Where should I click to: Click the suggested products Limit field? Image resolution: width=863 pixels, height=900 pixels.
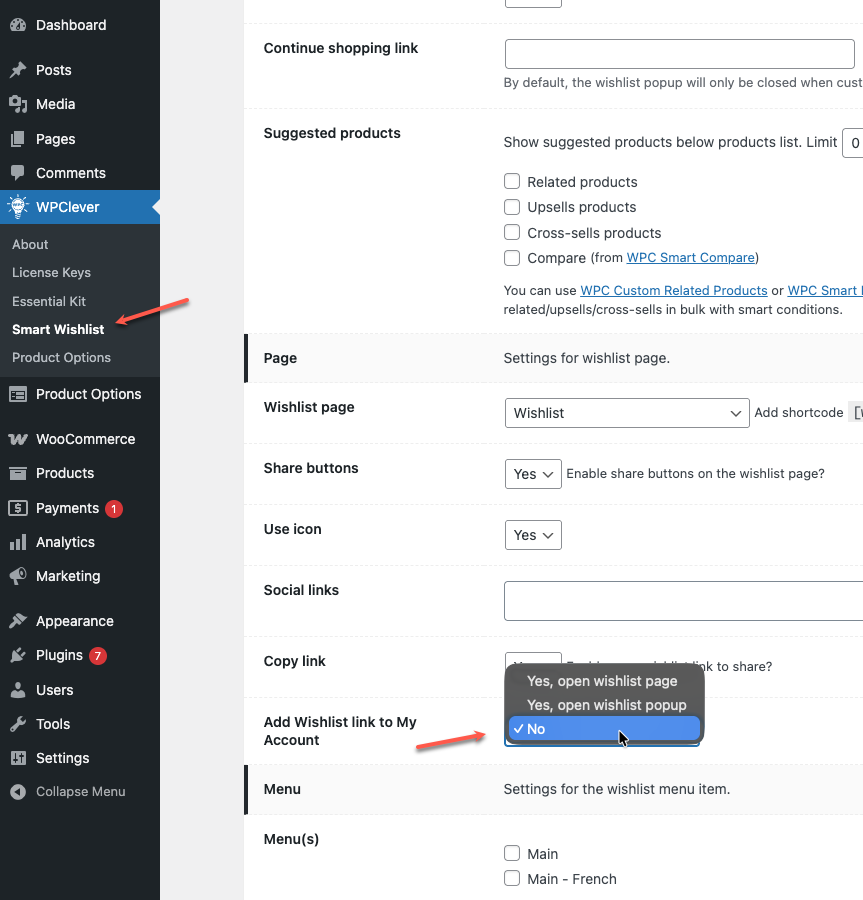pyautogui.click(x=853, y=143)
